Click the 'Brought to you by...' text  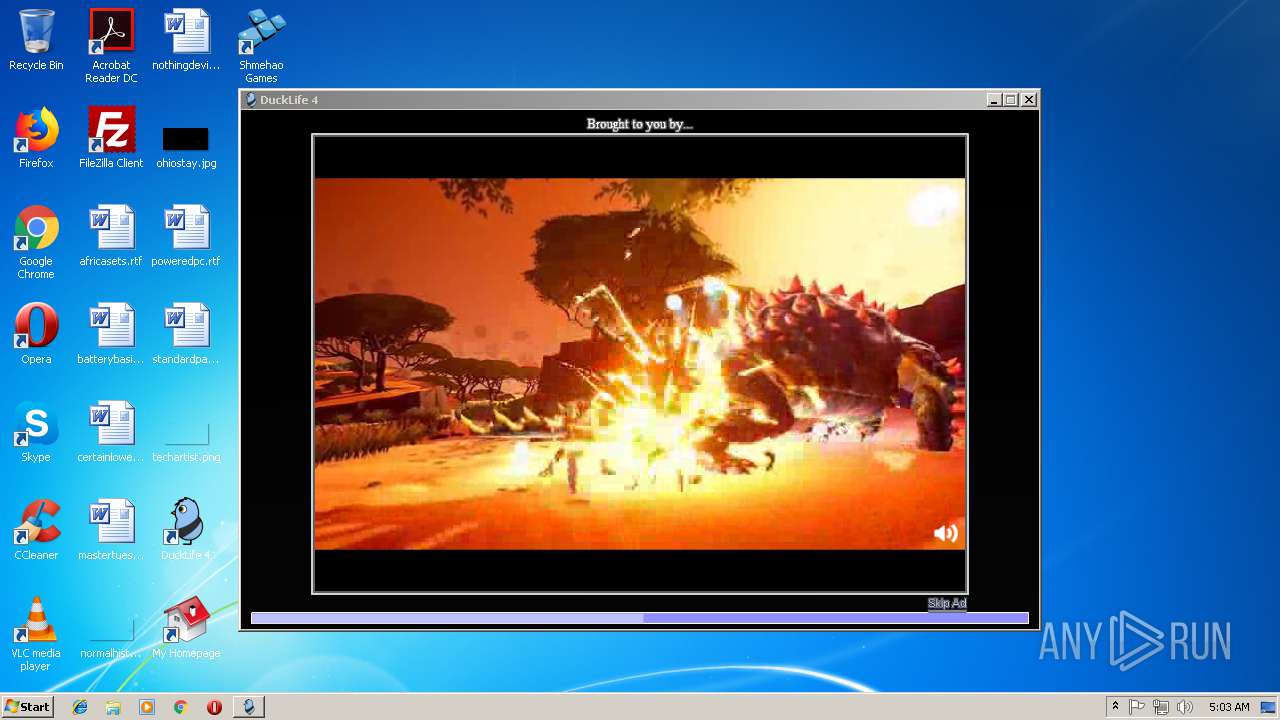(640, 124)
